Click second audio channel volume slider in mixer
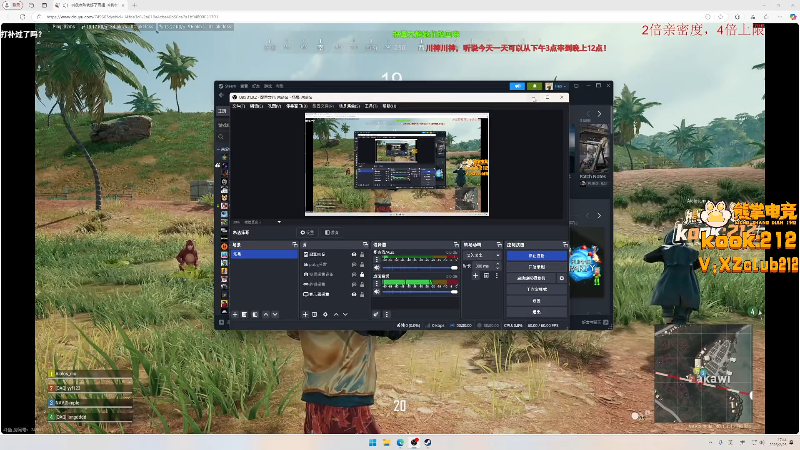The height and width of the screenshot is (450, 800). (x=420, y=291)
